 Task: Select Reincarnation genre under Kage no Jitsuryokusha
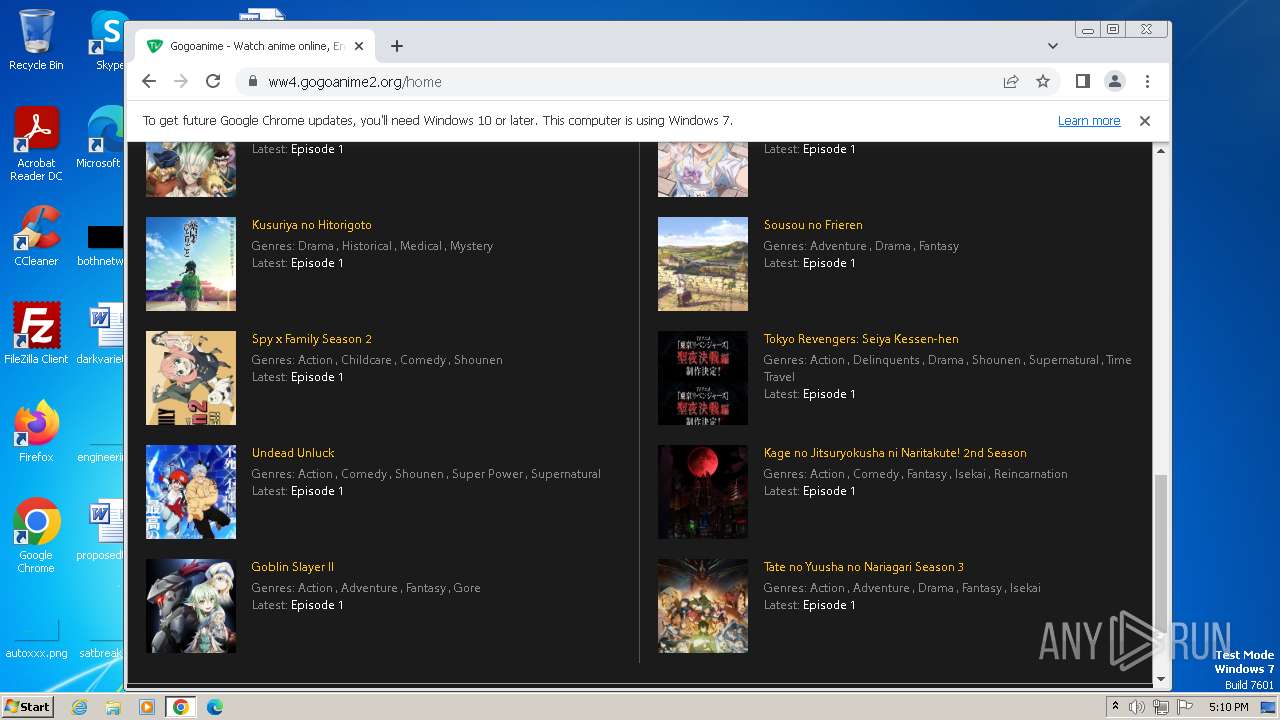click(1031, 474)
